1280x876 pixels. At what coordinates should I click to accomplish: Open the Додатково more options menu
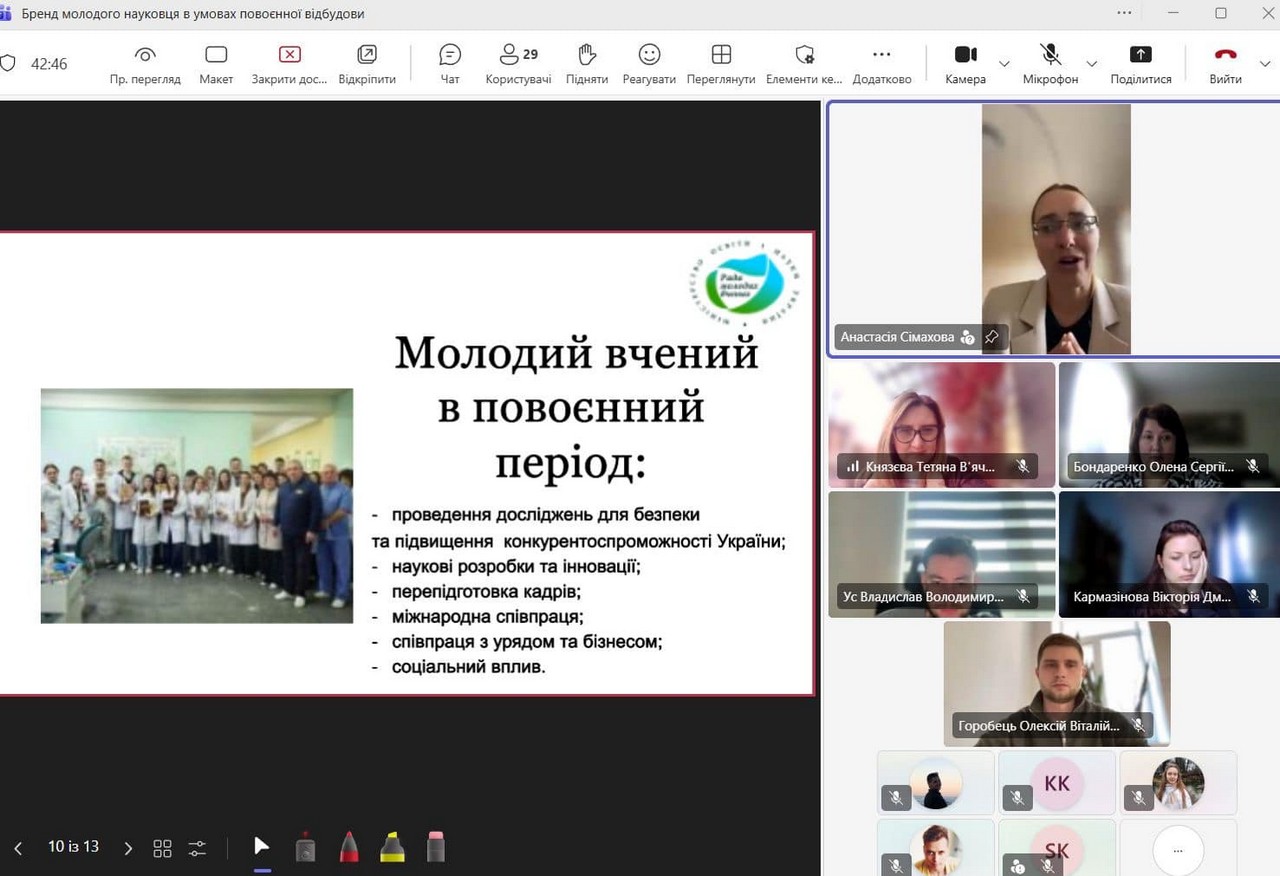(881, 63)
